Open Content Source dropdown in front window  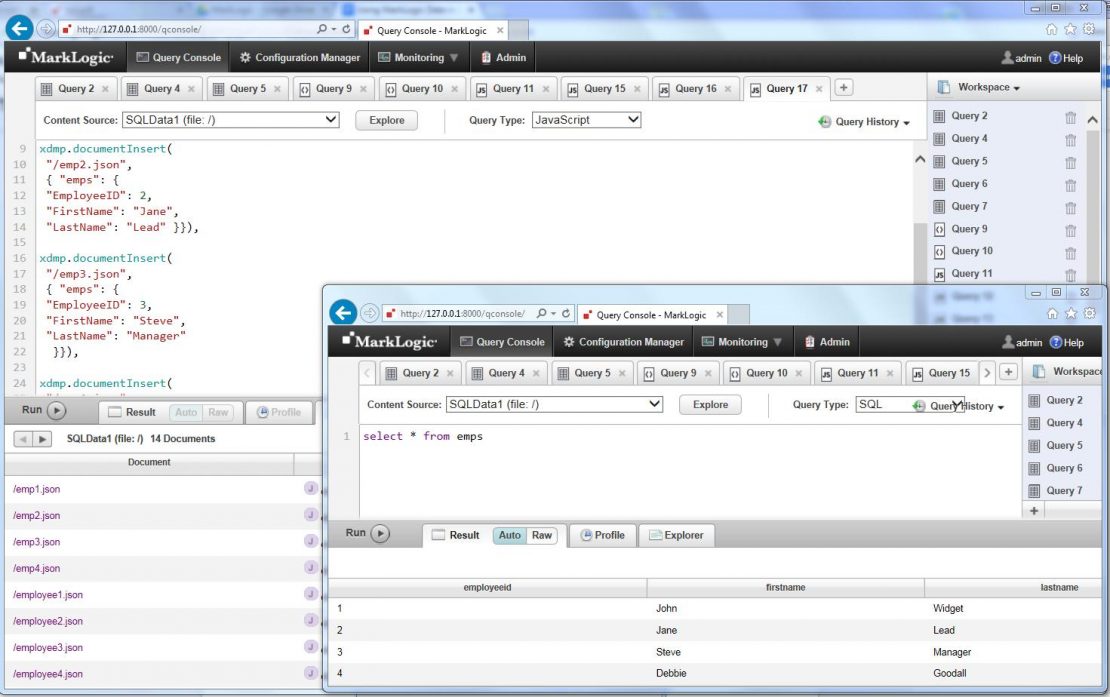point(554,404)
